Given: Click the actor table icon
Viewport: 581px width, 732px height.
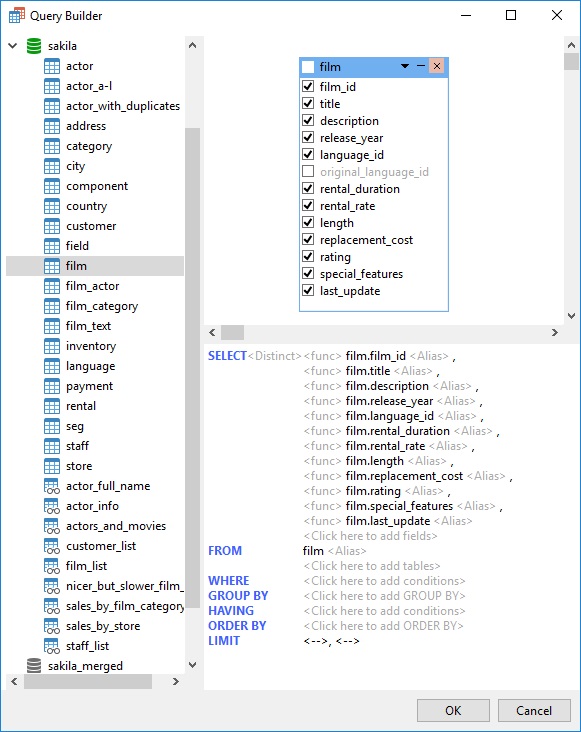Looking at the screenshot, I should tap(52, 66).
